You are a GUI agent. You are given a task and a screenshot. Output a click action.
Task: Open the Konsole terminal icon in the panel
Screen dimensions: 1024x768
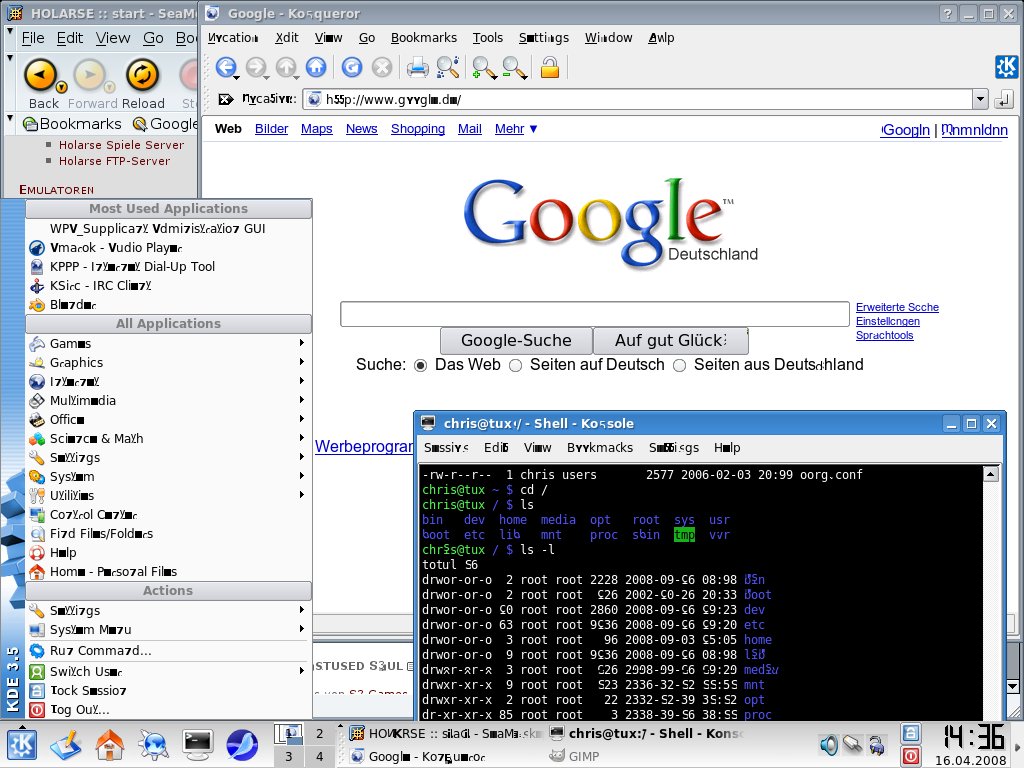(197, 744)
